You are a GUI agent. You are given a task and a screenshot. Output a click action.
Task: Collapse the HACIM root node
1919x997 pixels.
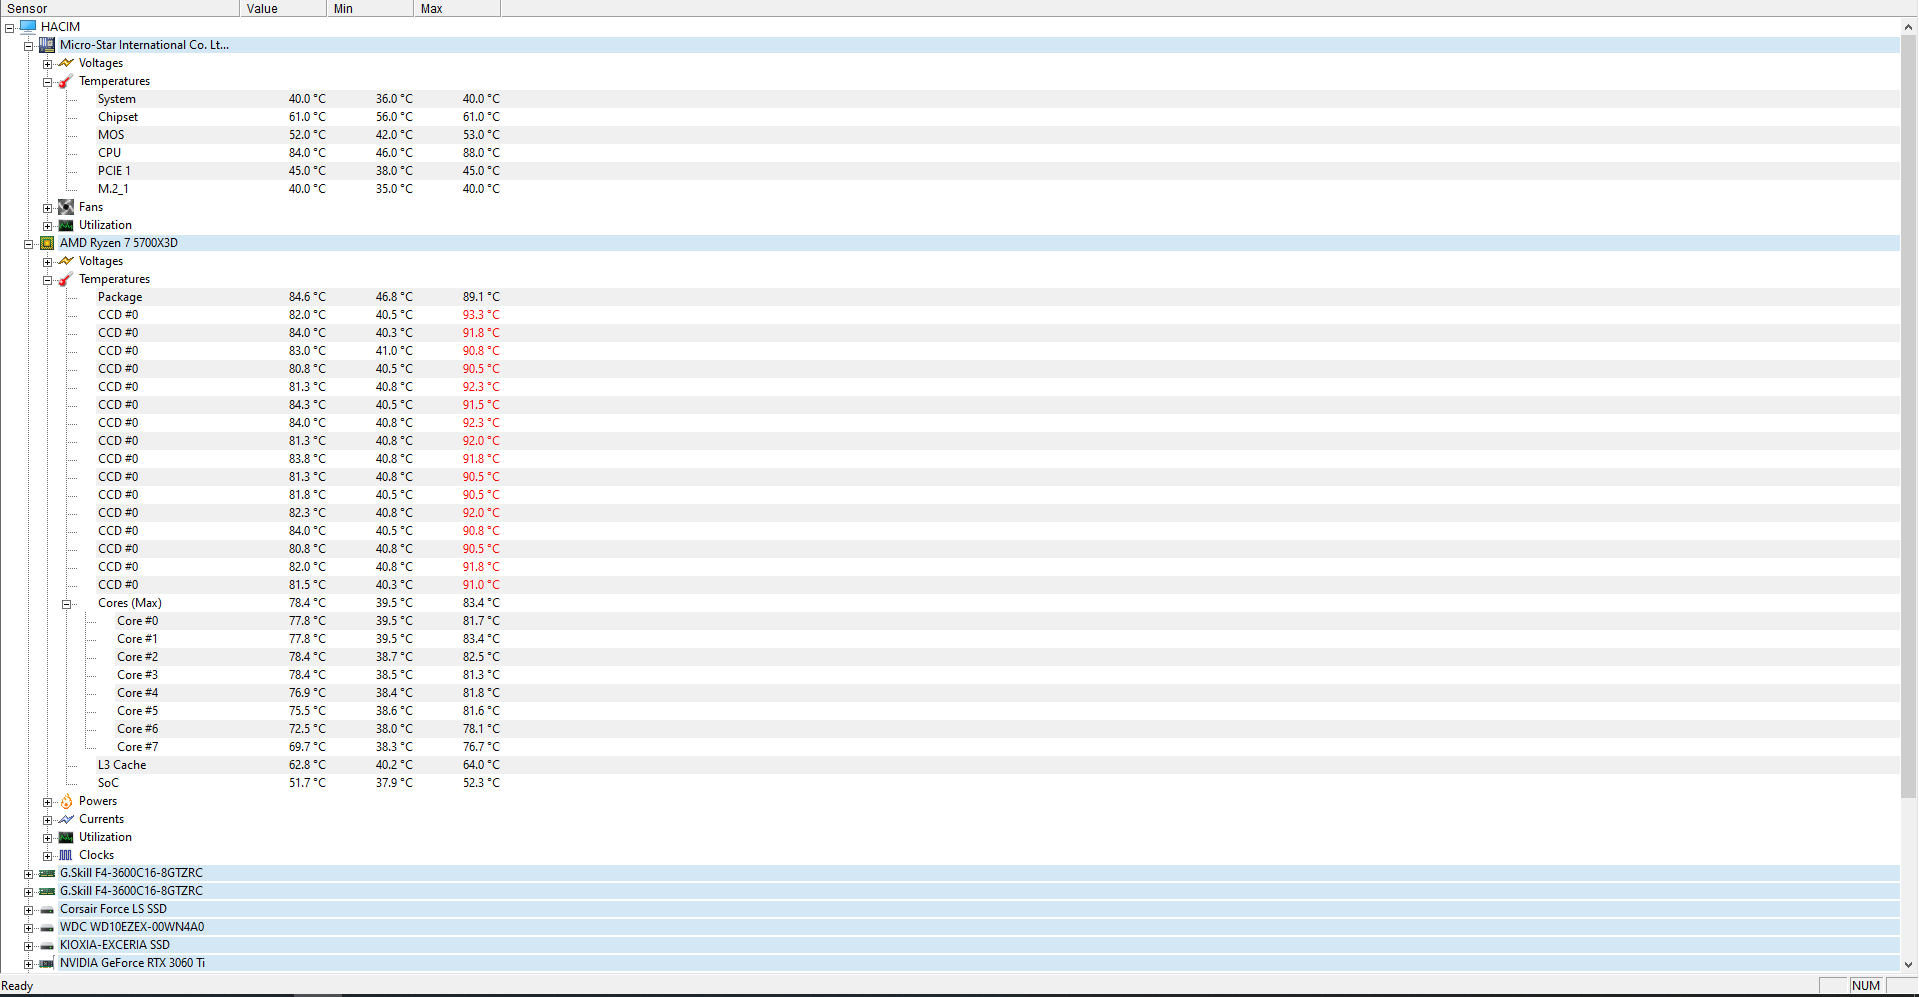tap(10, 28)
